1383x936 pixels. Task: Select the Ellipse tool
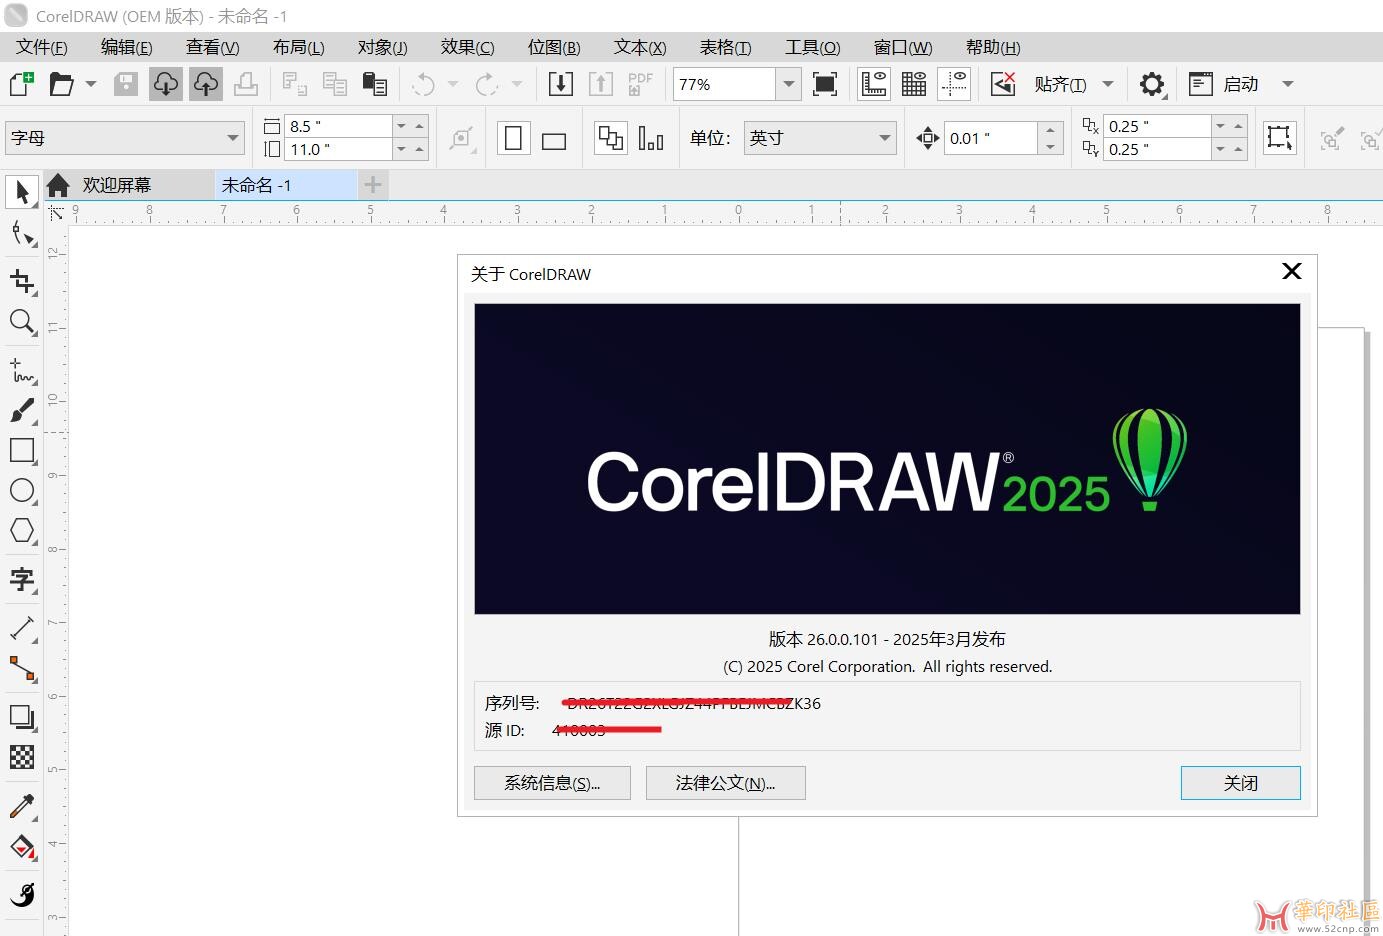click(x=22, y=491)
